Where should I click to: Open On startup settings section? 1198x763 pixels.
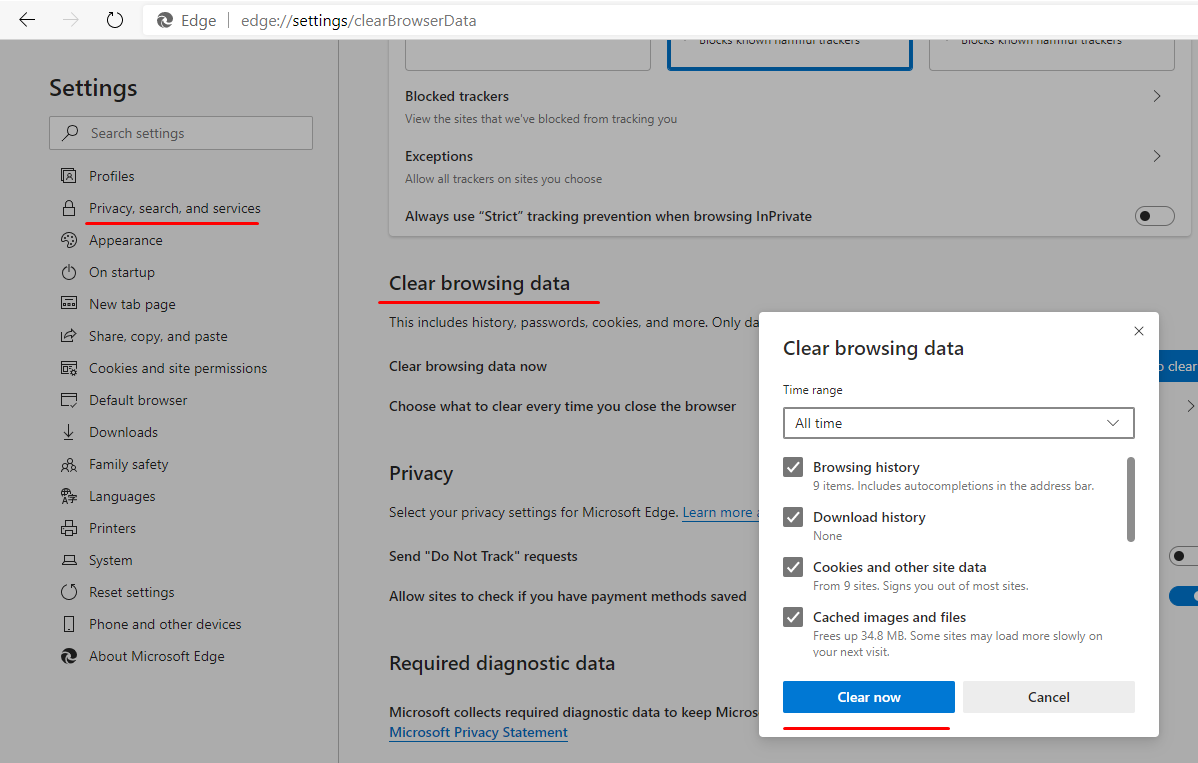[x=121, y=272]
